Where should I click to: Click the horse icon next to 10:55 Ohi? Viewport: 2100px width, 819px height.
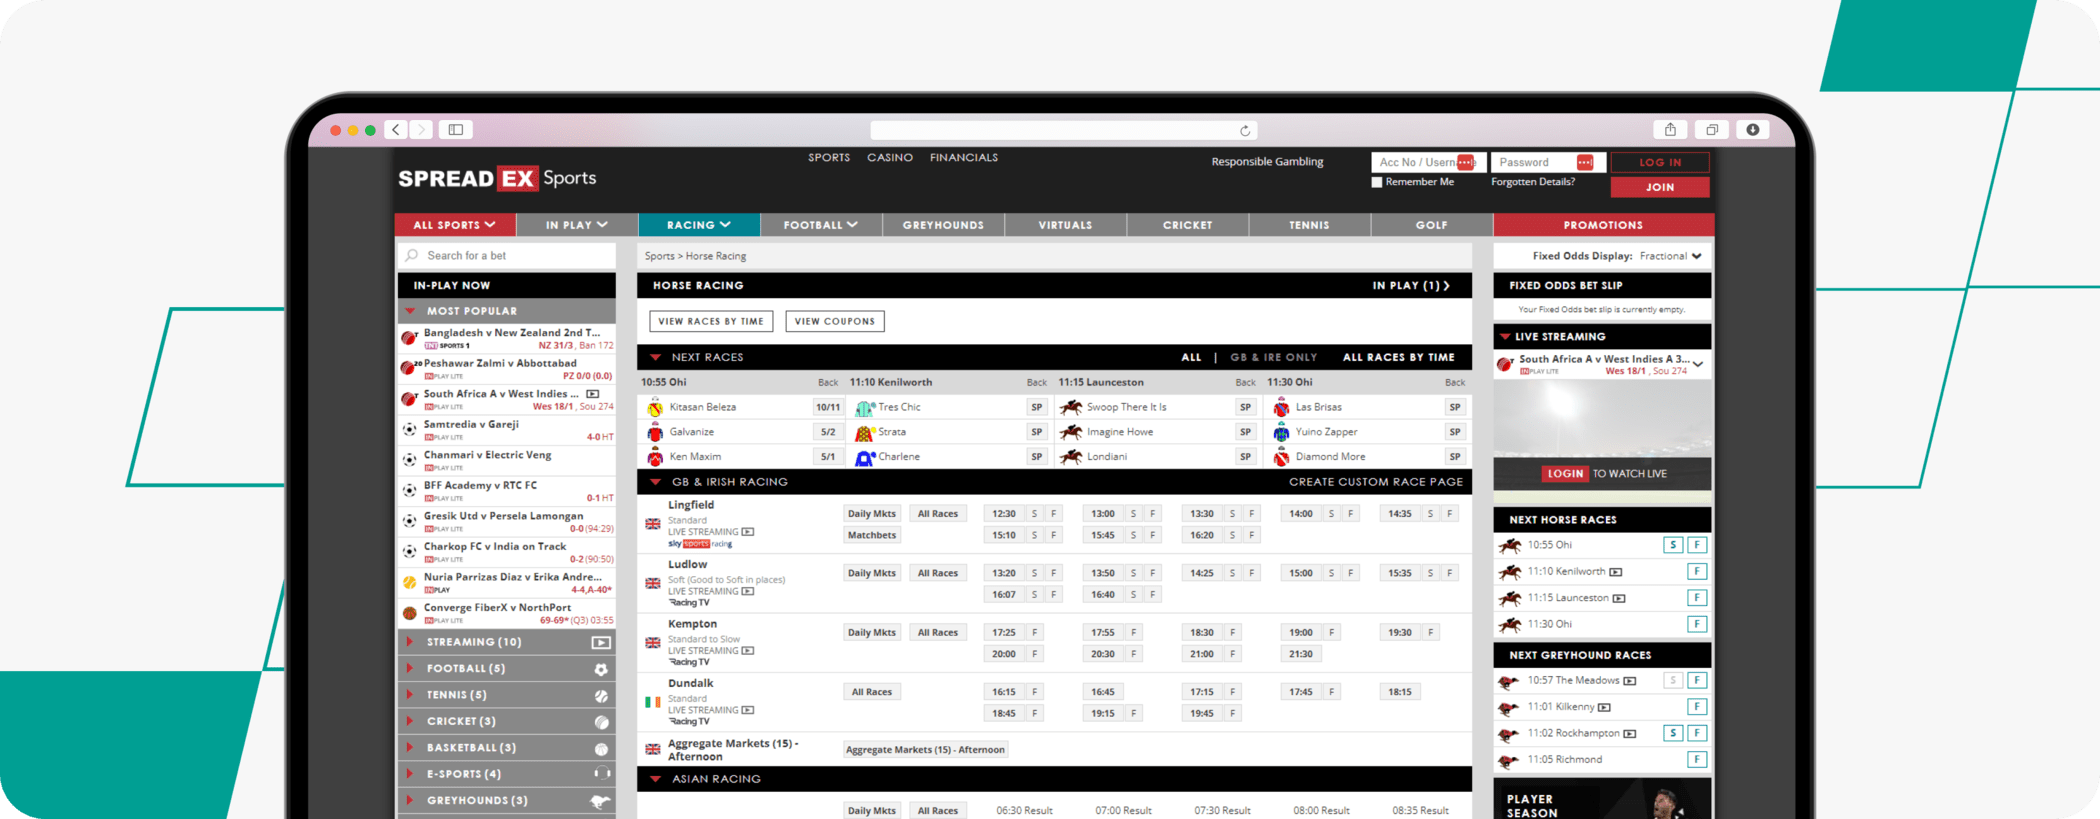(x=1510, y=545)
